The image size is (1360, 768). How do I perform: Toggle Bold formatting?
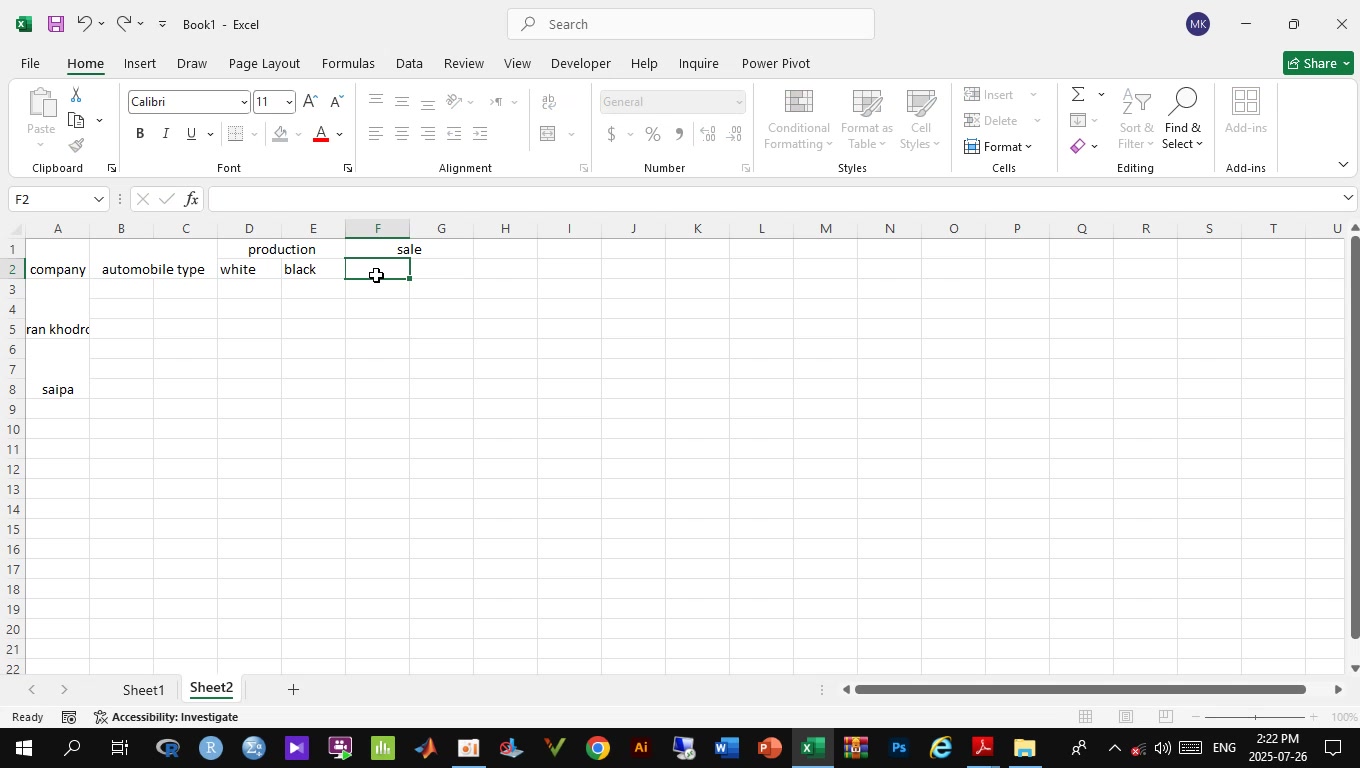(140, 134)
